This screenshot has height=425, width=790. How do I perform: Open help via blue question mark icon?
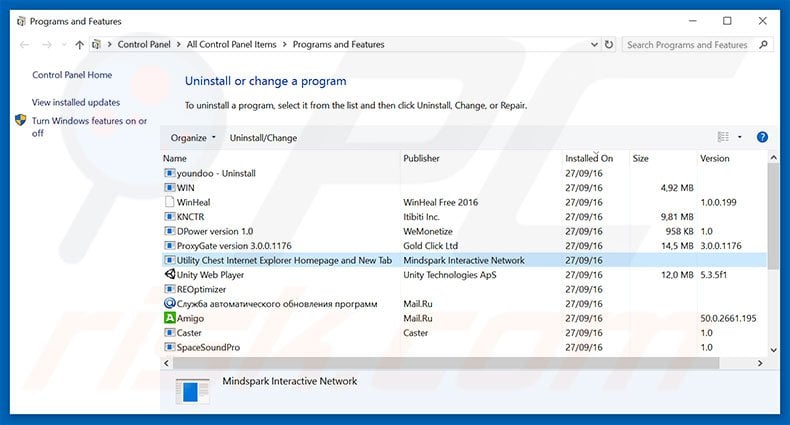tap(762, 137)
